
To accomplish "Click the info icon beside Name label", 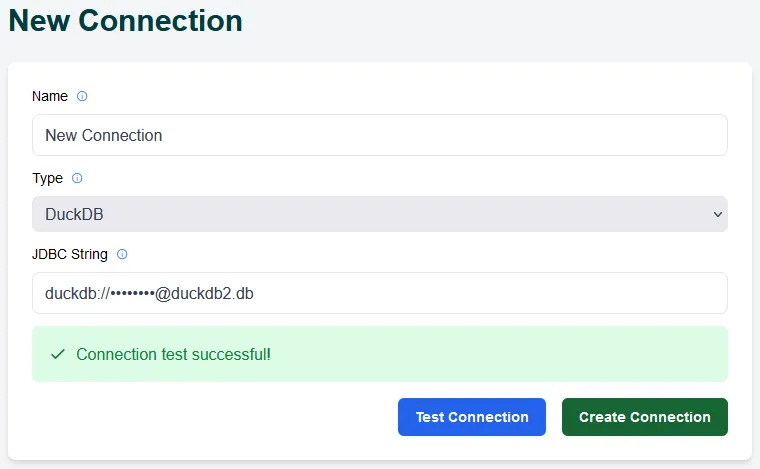I will [x=82, y=97].
